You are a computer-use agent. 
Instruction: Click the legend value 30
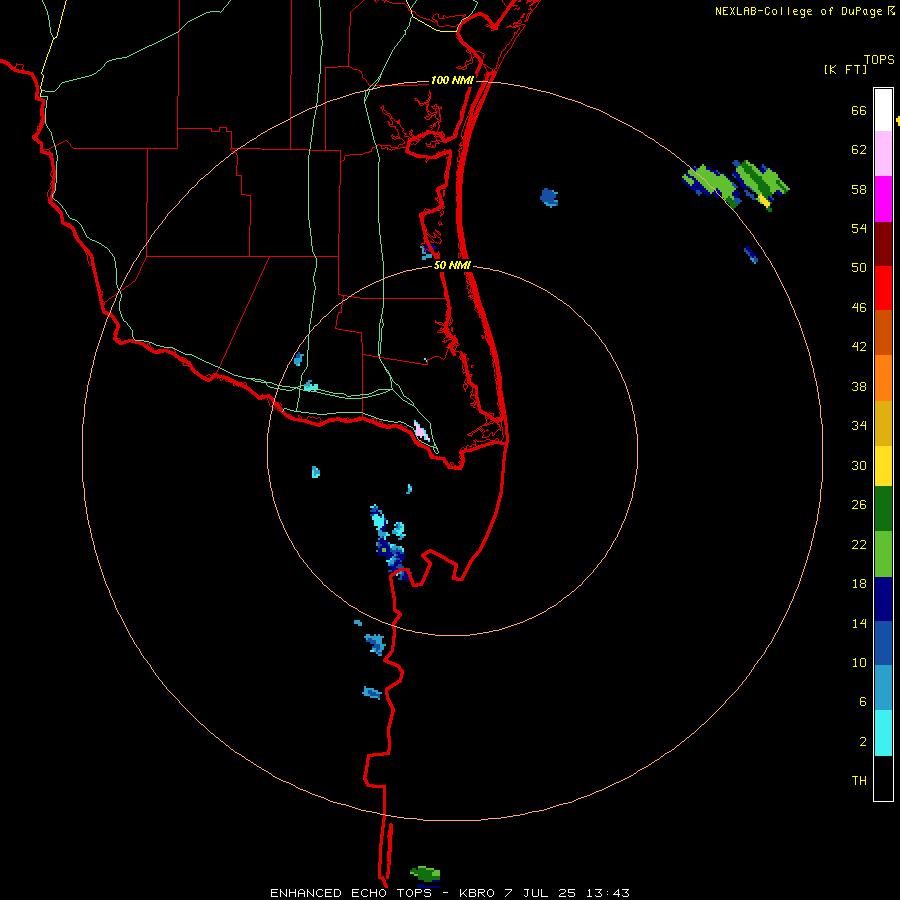tap(859, 465)
